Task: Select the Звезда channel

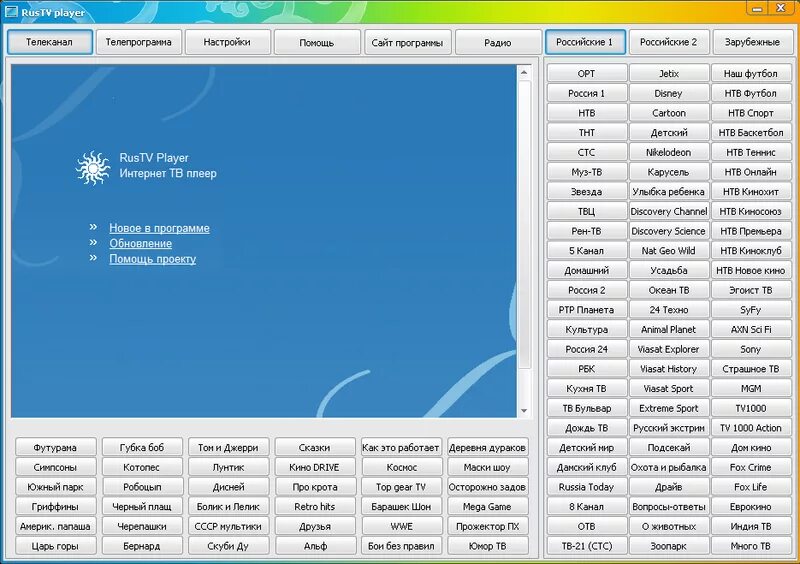Action: [586, 192]
